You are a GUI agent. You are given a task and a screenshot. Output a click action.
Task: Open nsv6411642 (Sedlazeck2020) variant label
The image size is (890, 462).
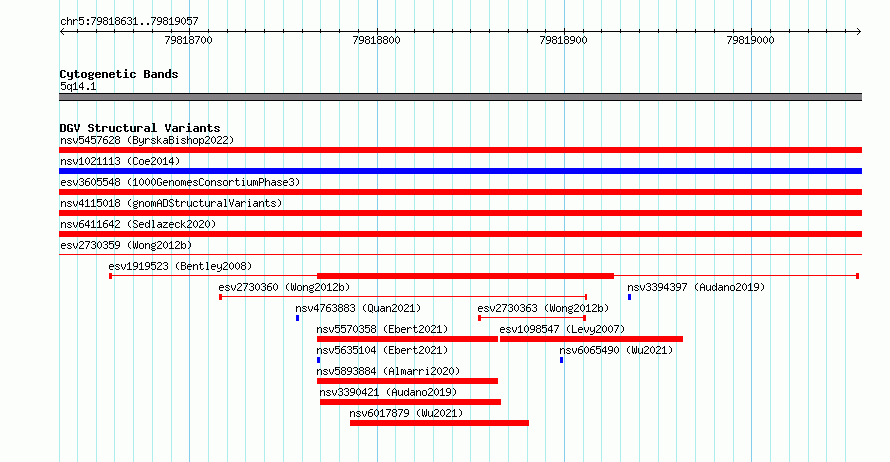coord(138,224)
